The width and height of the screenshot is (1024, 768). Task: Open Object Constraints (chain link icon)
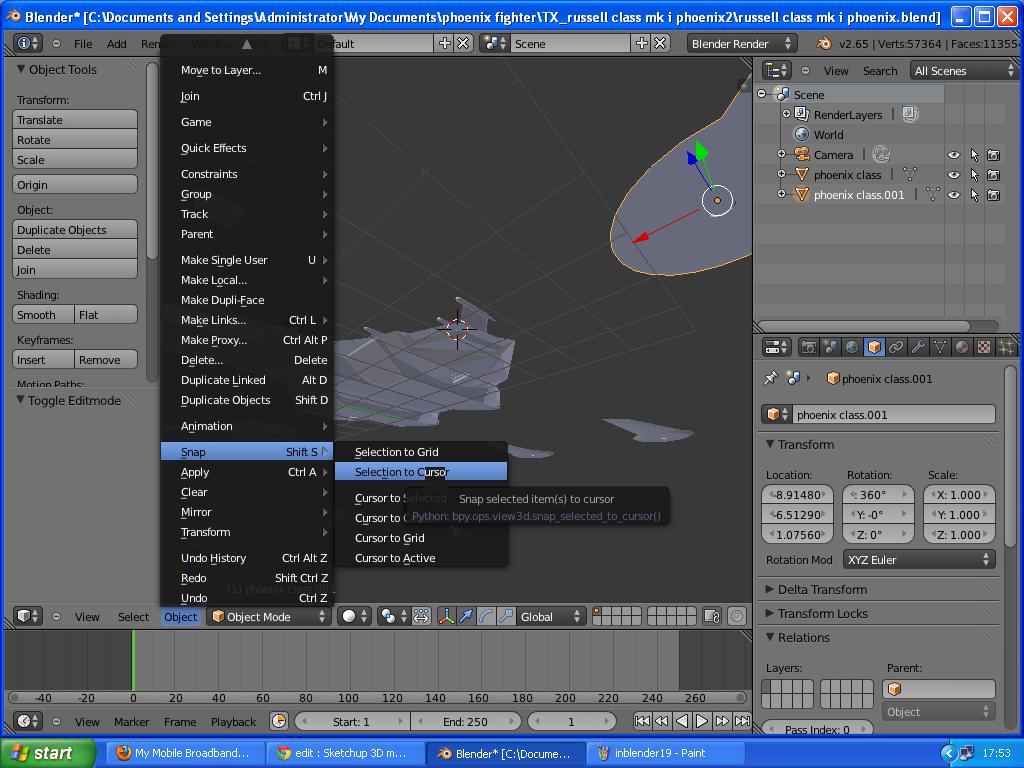coord(895,346)
